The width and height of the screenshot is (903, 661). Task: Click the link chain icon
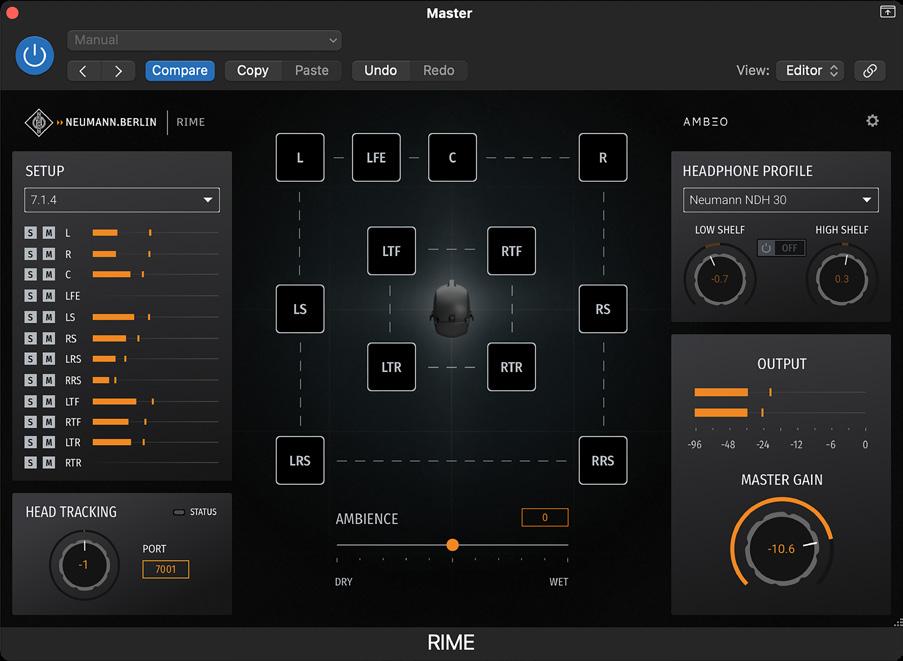click(870, 71)
